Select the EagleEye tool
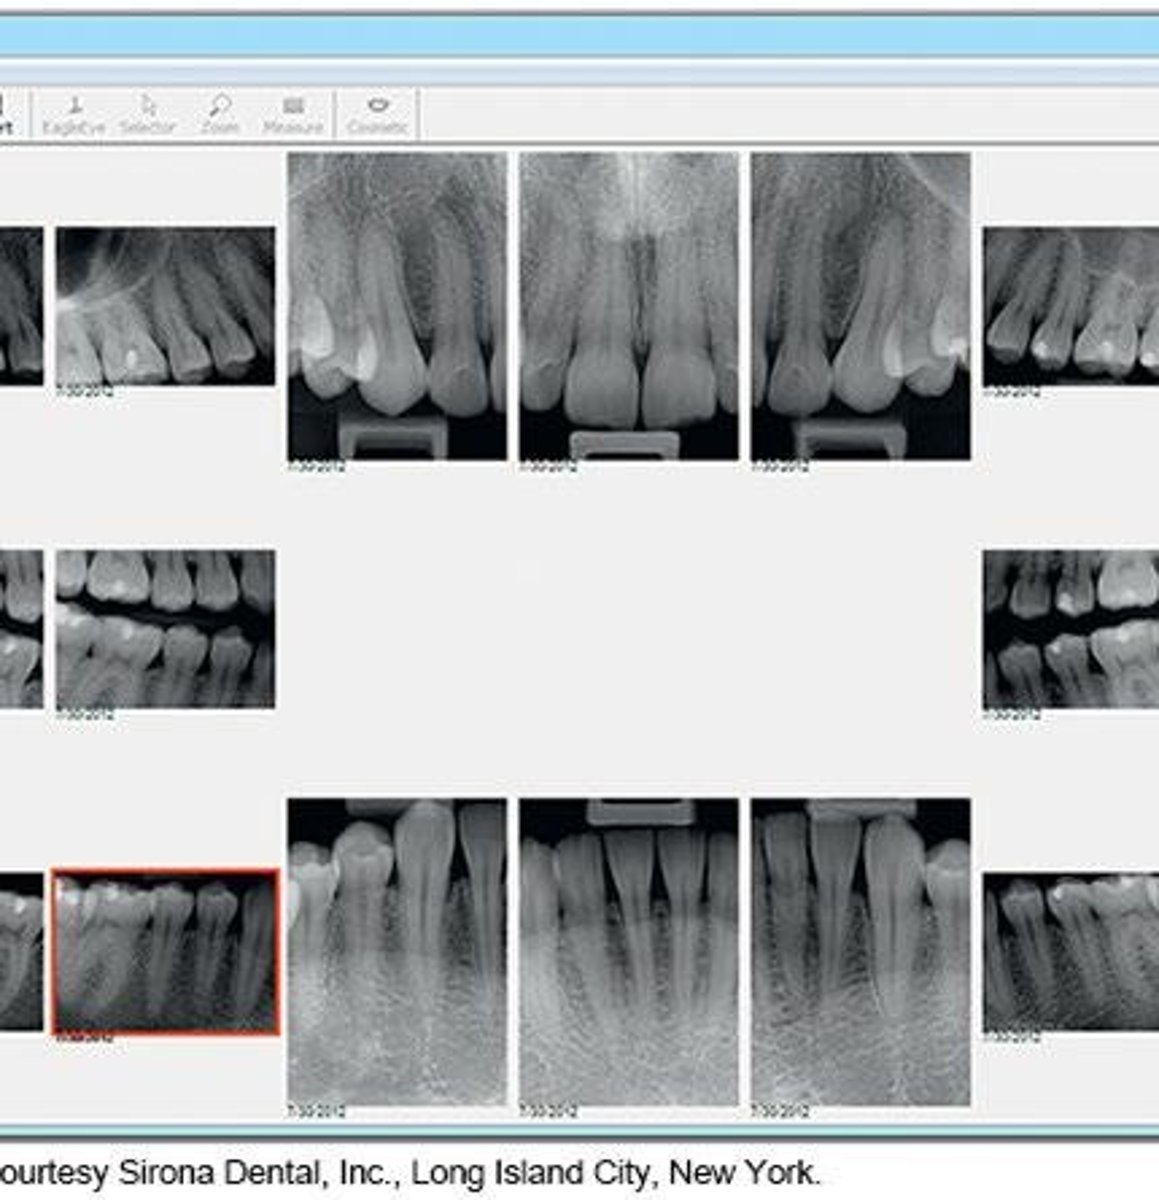The height and width of the screenshot is (1200, 1159). 74,115
